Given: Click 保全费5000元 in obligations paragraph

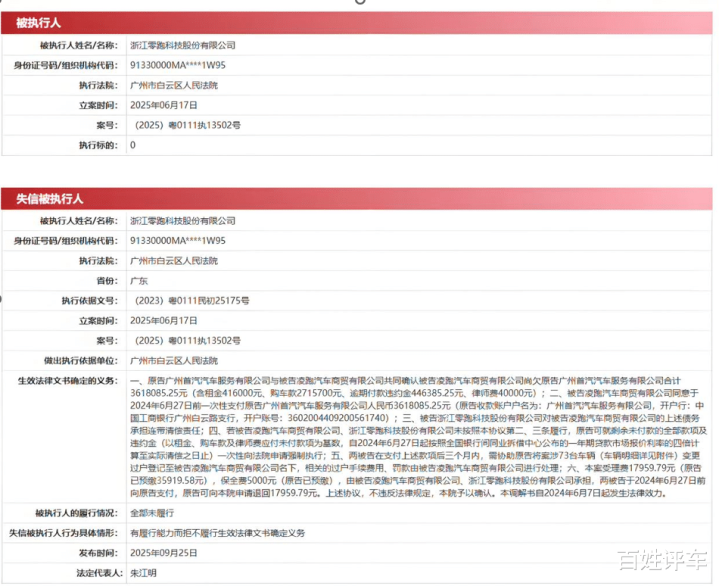Looking at the screenshot, I should (x=249, y=481).
